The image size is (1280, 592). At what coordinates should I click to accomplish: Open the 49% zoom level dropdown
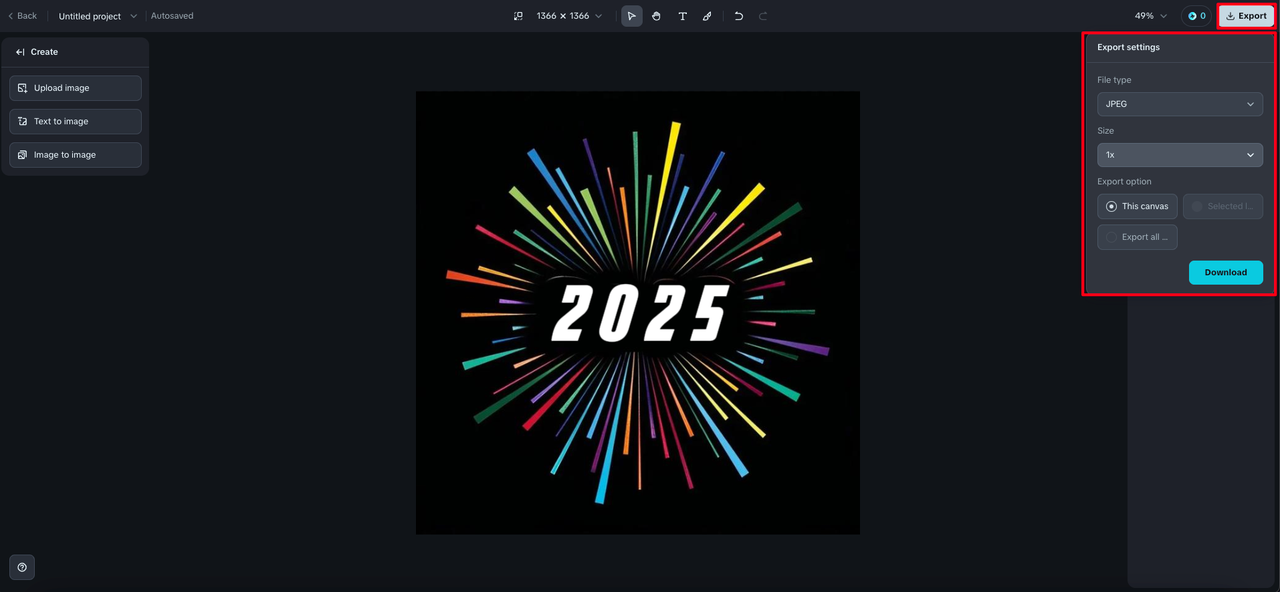tap(1151, 16)
